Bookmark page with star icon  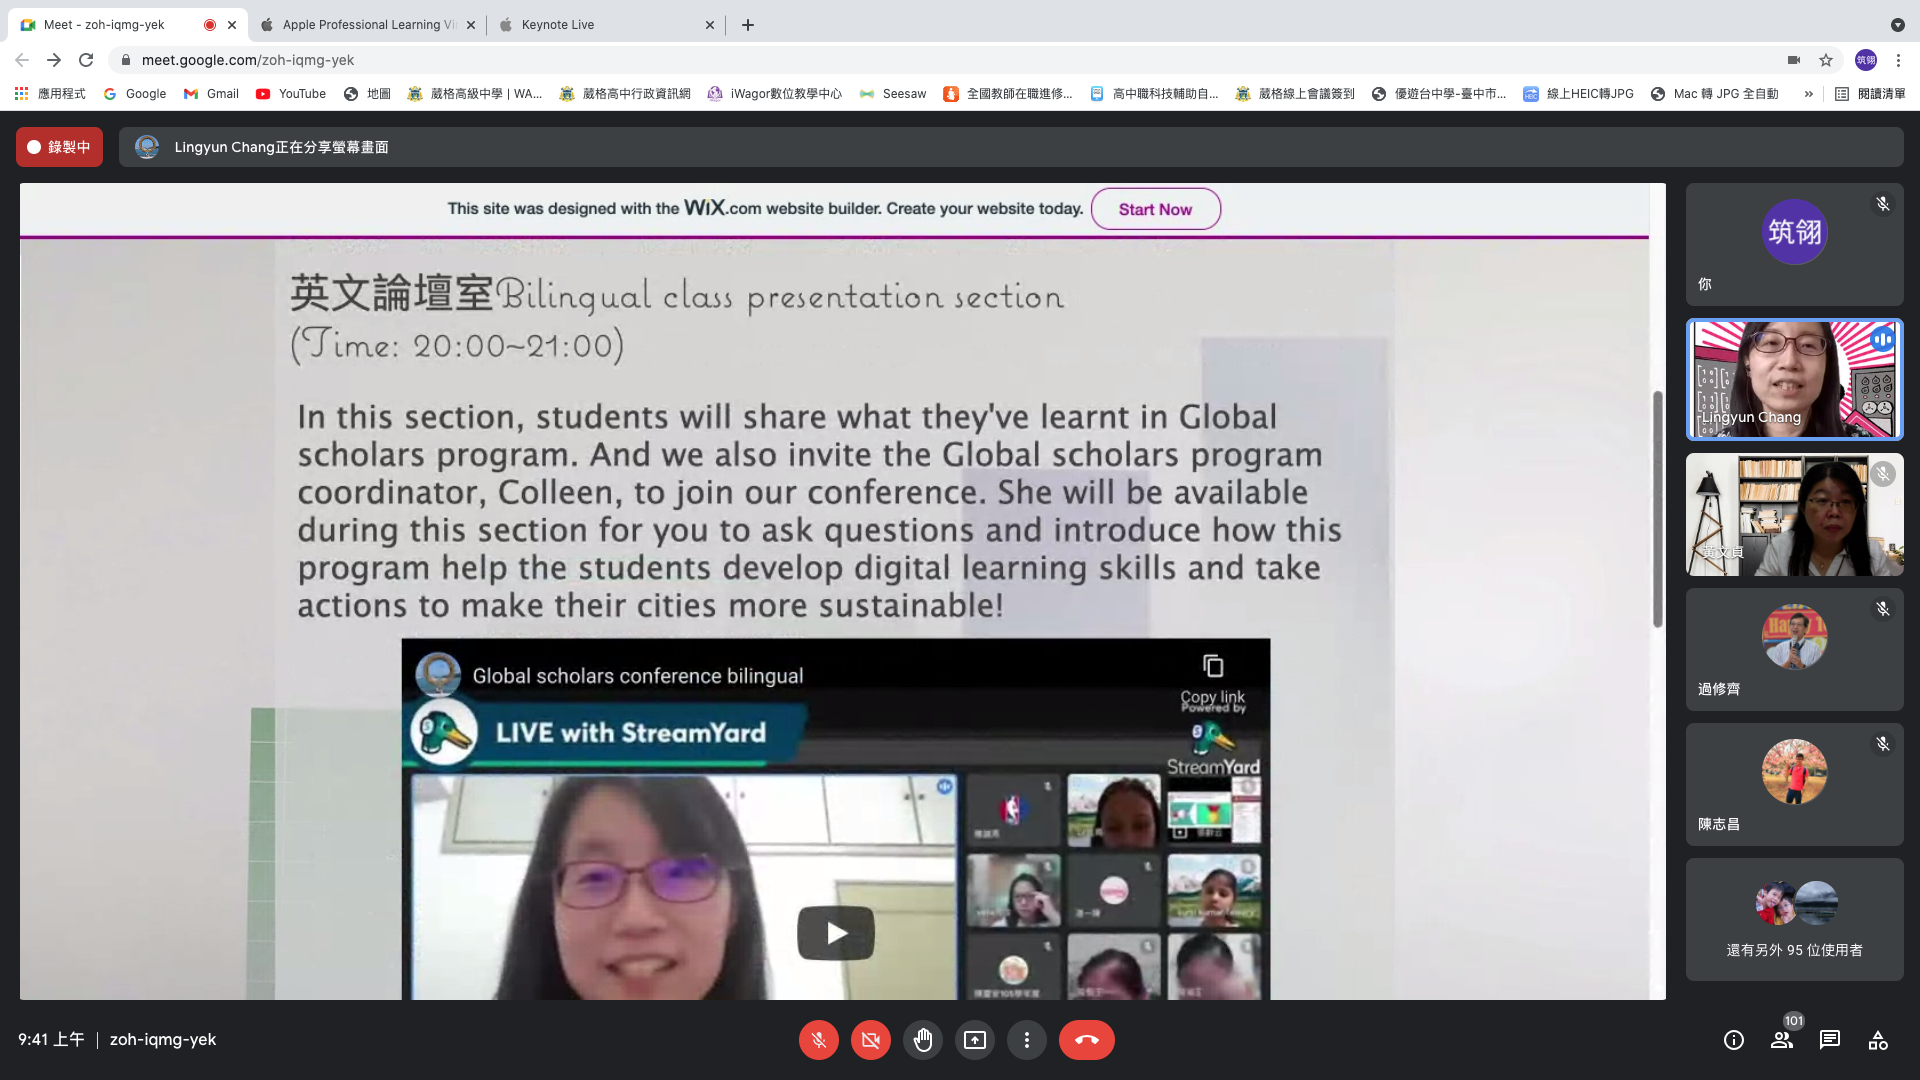pyautogui.click(x=1826, y=60)
